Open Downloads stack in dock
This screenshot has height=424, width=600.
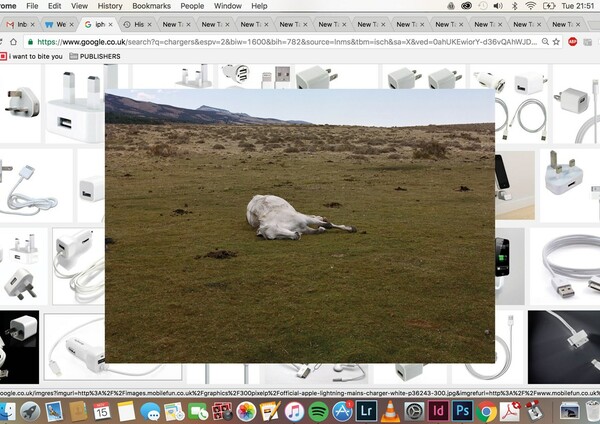pyautogui.click(x=569, y=411)
